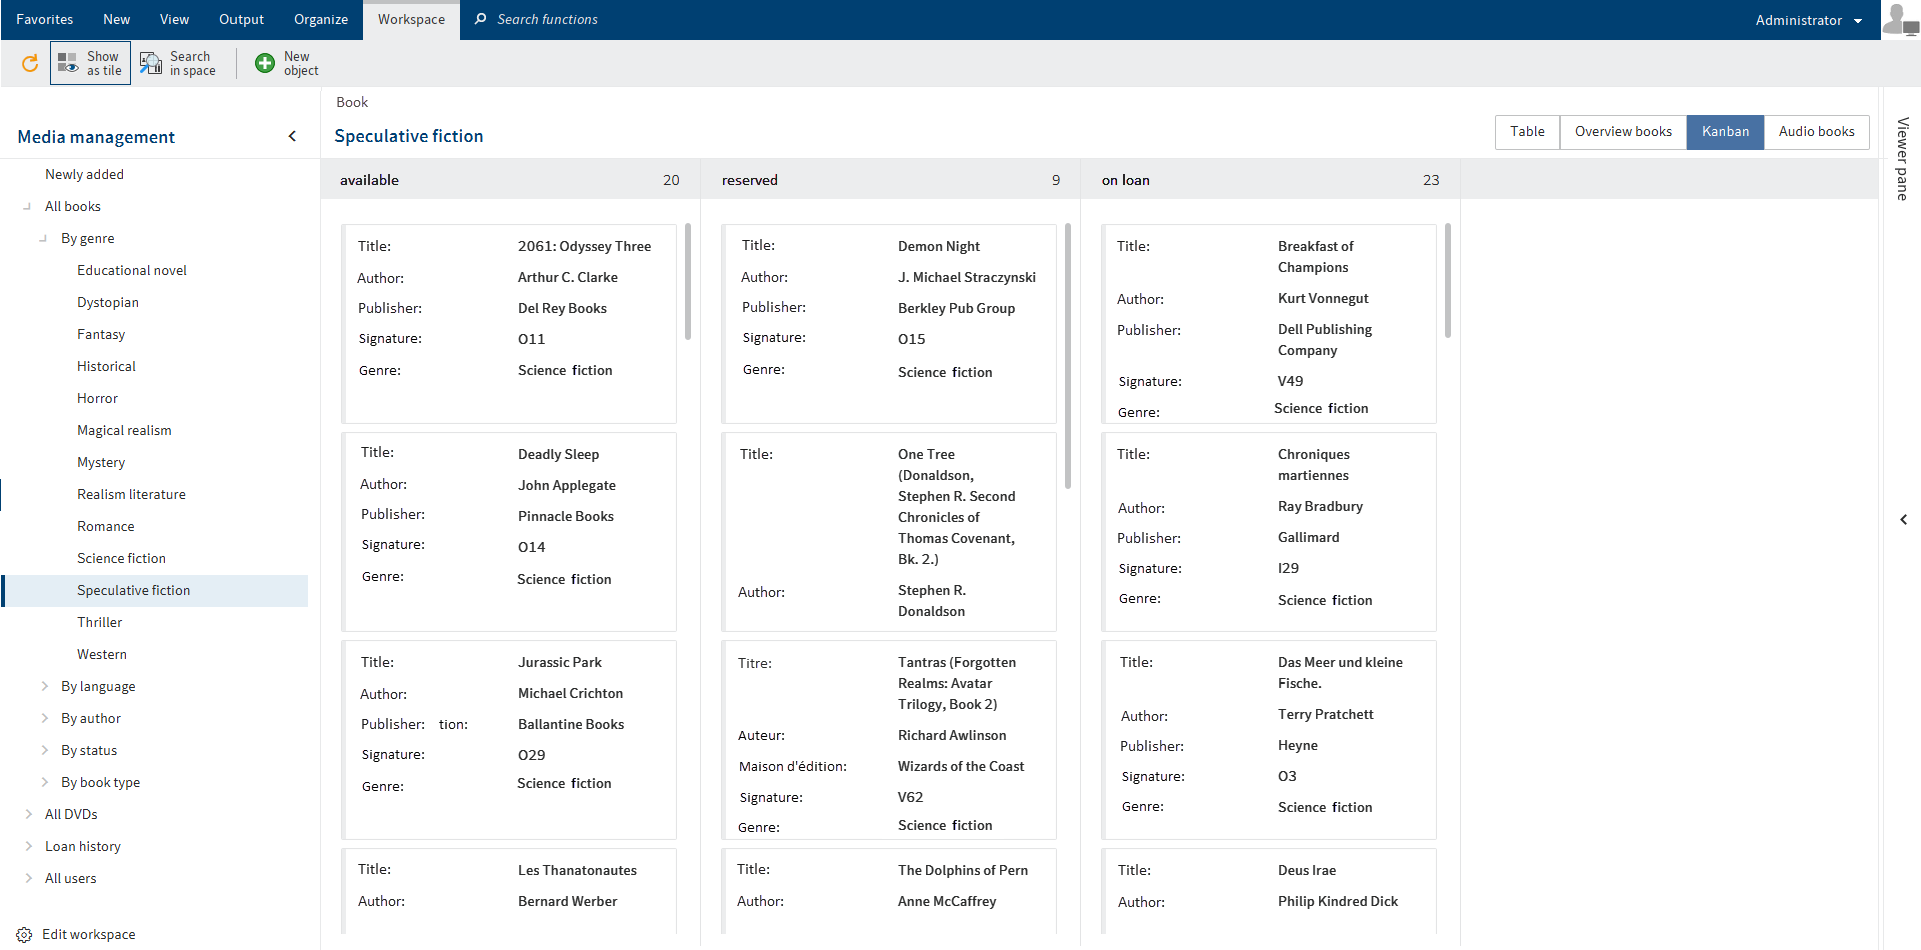1921x950 pixels.
Task: Open the Loan history section
Action: tap(82, 846)
